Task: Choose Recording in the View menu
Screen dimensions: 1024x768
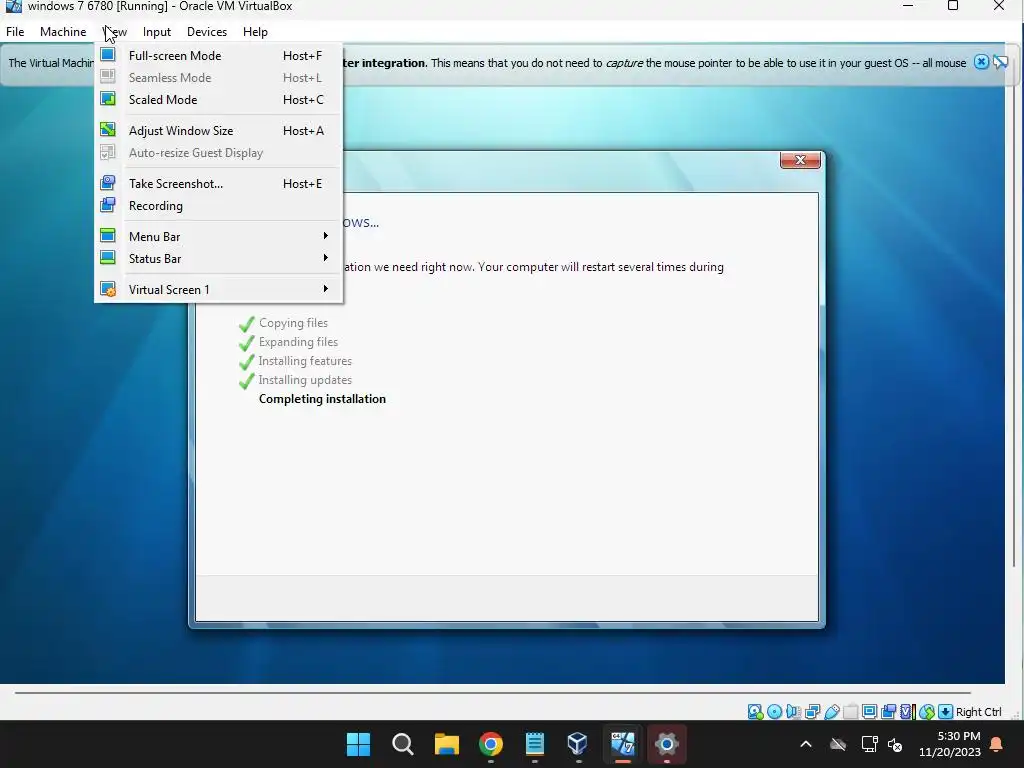Action: (x=218, y=206)
